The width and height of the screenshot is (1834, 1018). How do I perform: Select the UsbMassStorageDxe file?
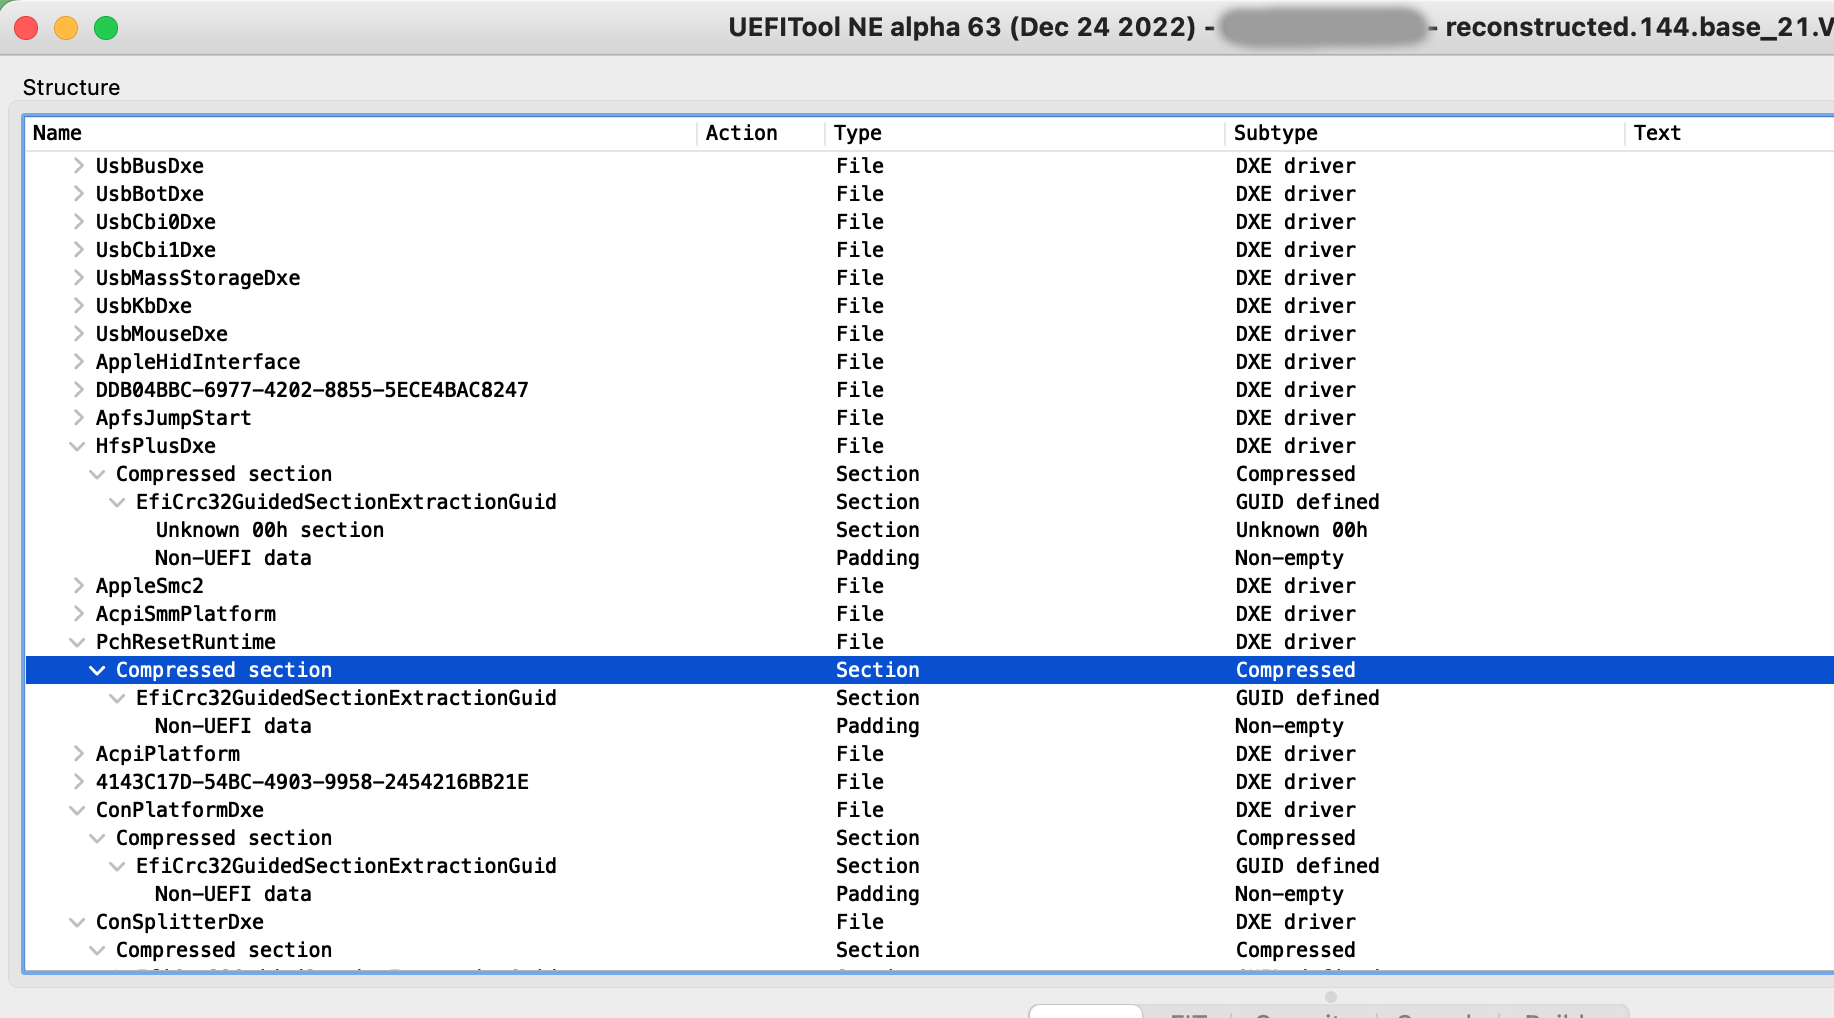(197, 277)
